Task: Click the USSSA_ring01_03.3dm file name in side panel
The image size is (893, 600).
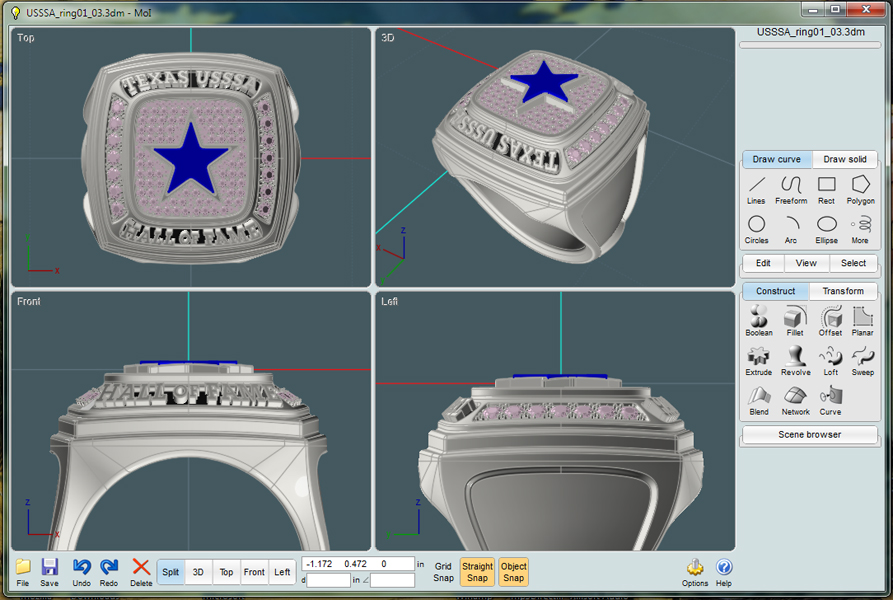Action: coord(810,32)
